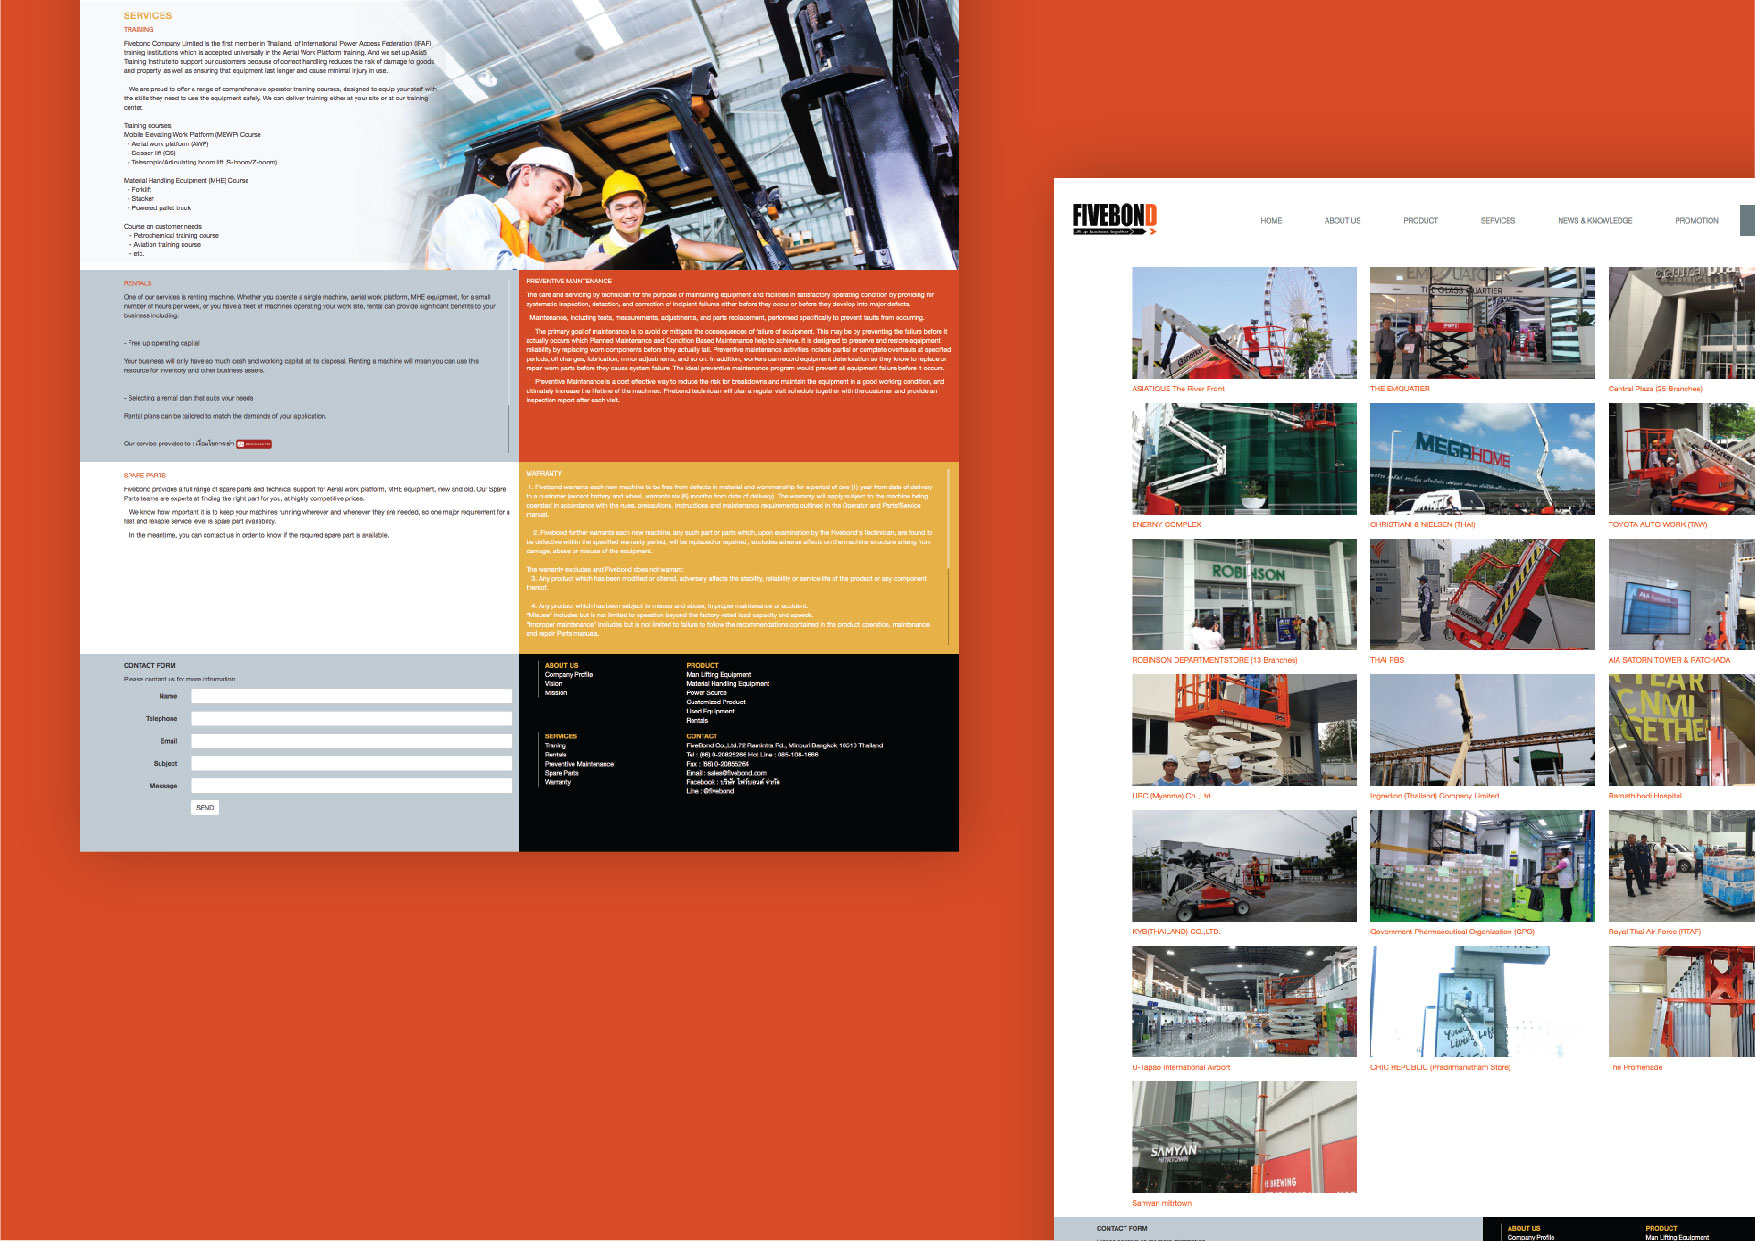Screen dimensions: 1755x1241
Task: Click the KYB(THAILAND) CO.,LTD. caption
Action: (1176, 931)
